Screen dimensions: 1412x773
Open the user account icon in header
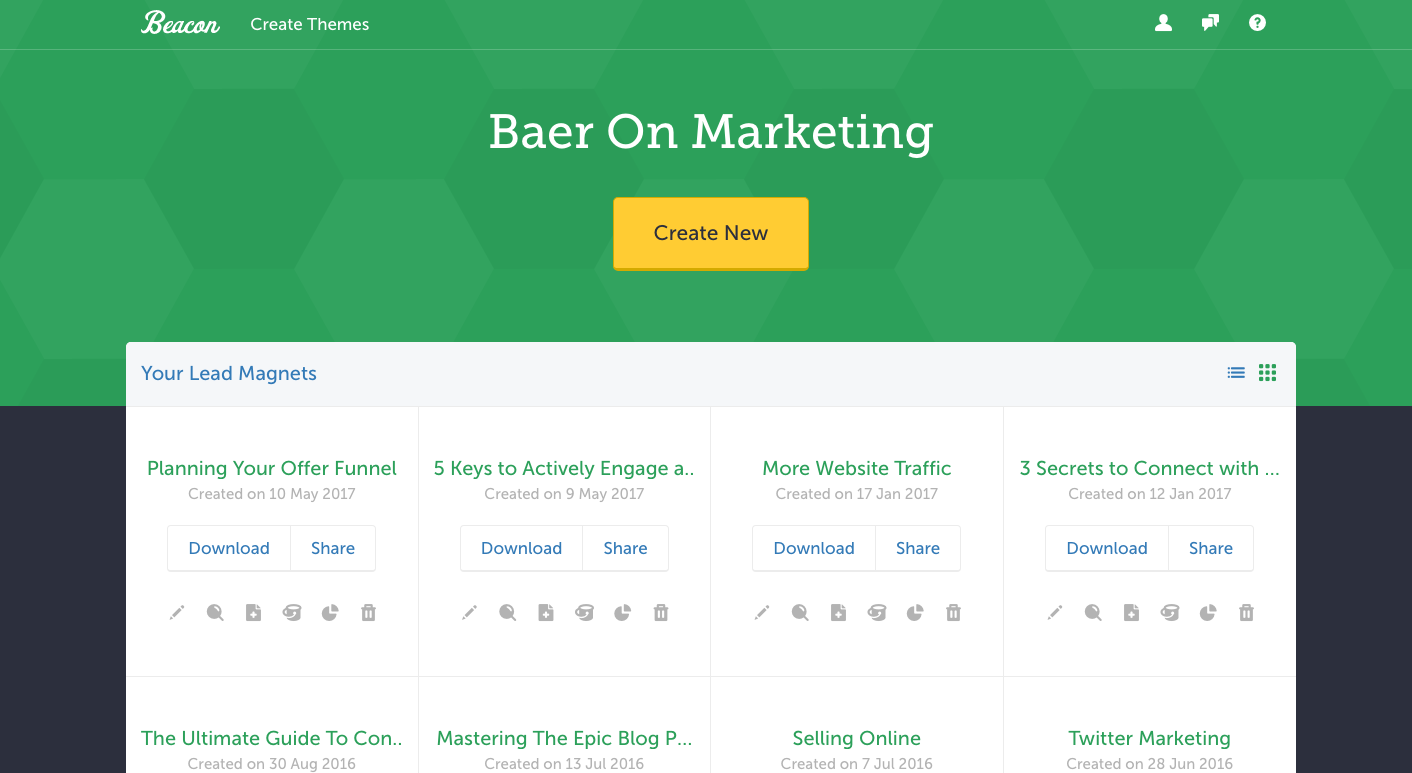pyautogui.click(x=1163, y=23)
